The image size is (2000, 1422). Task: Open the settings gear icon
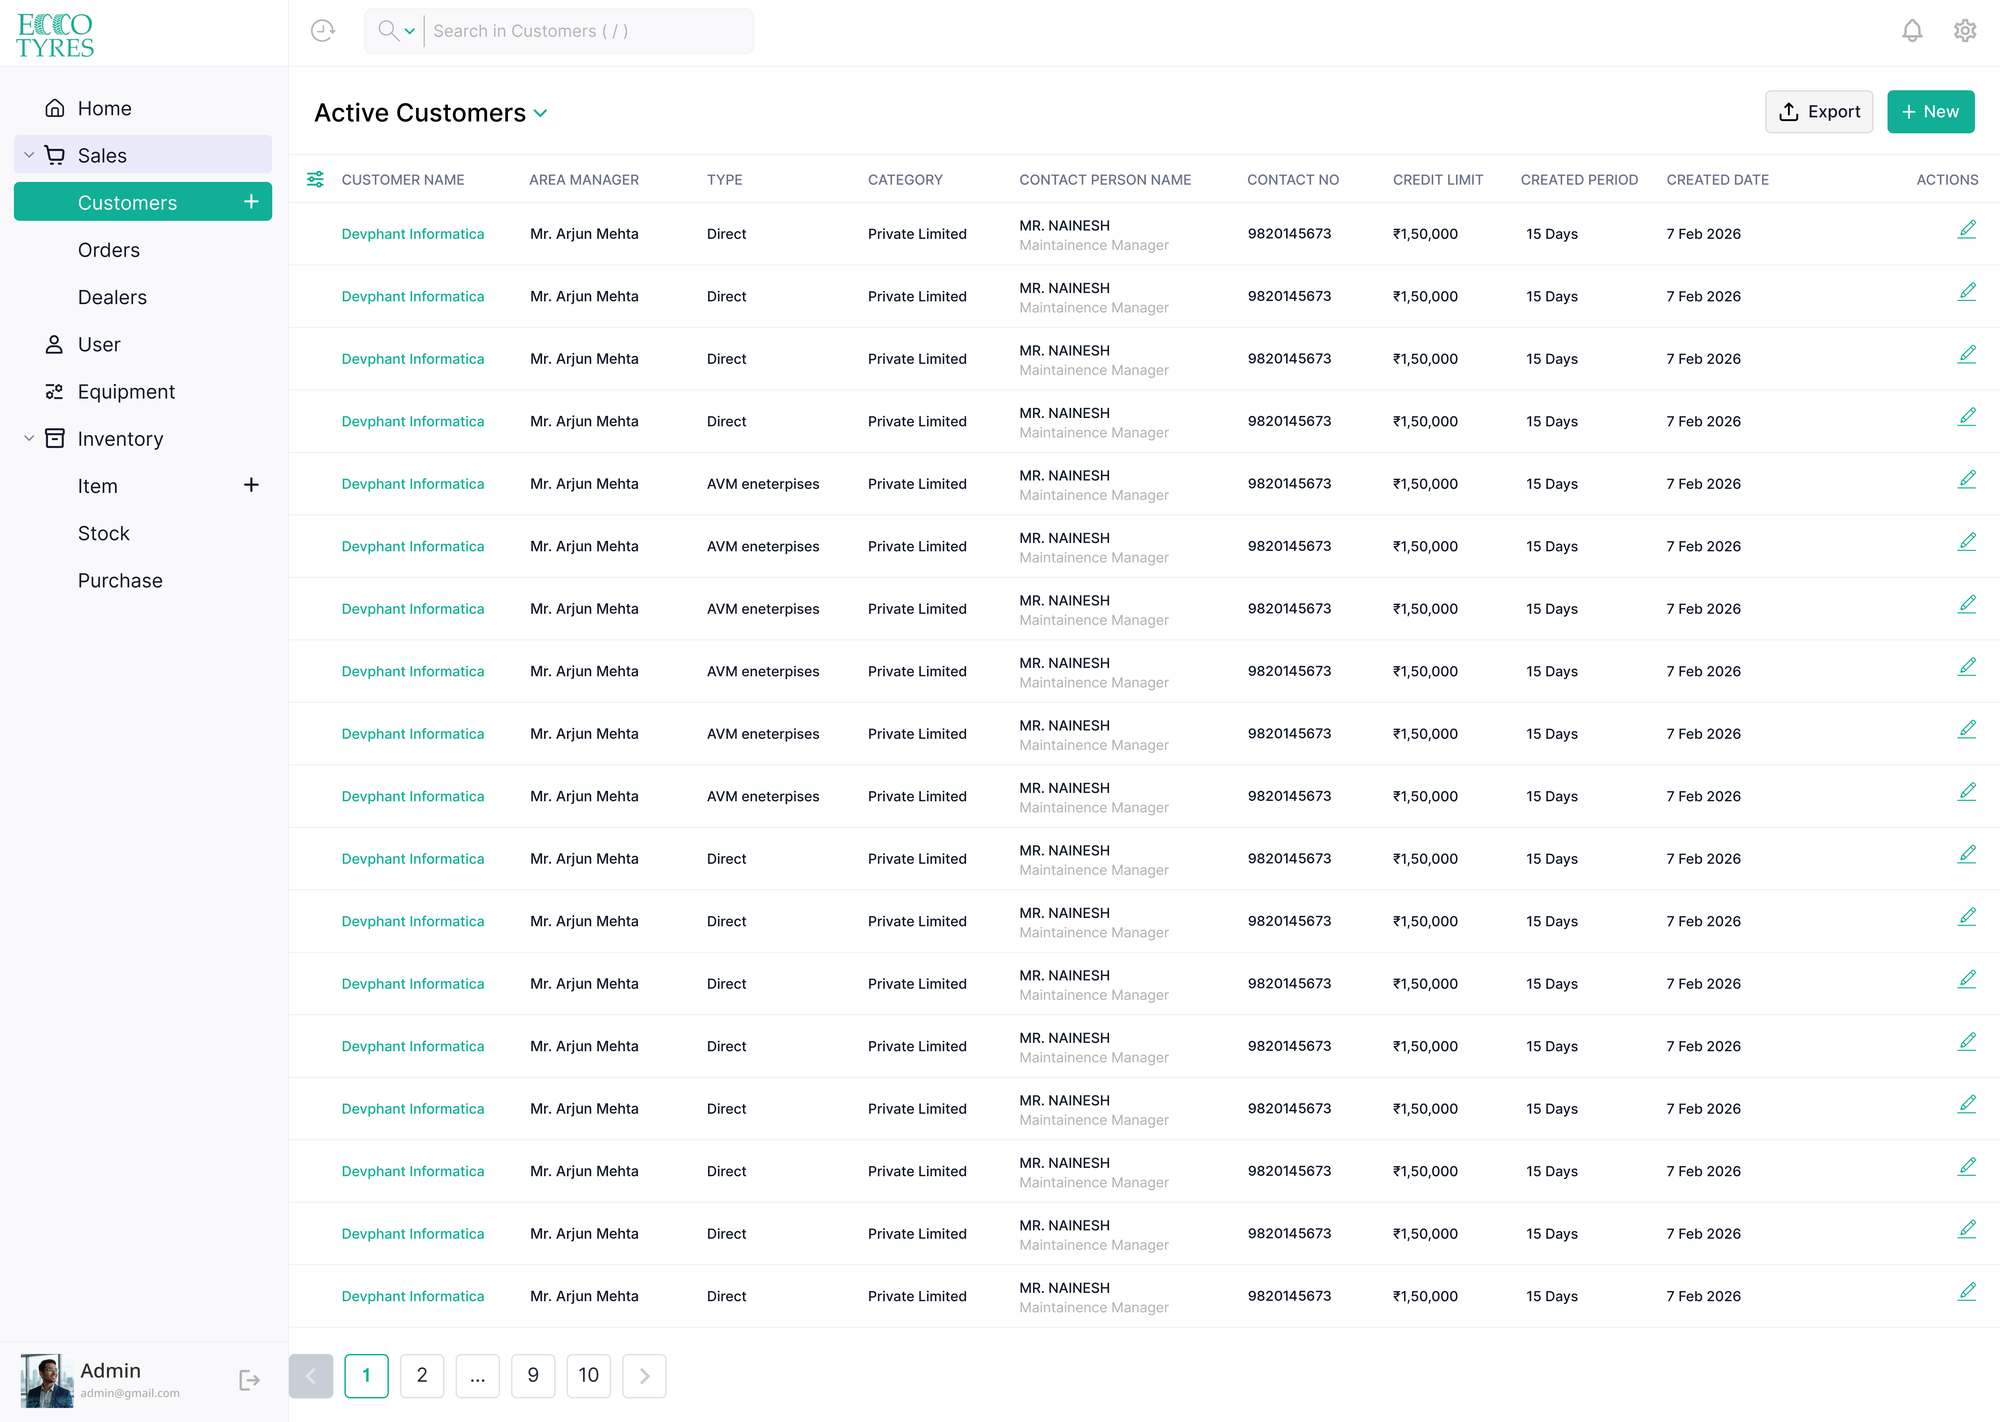point(1965,31)
